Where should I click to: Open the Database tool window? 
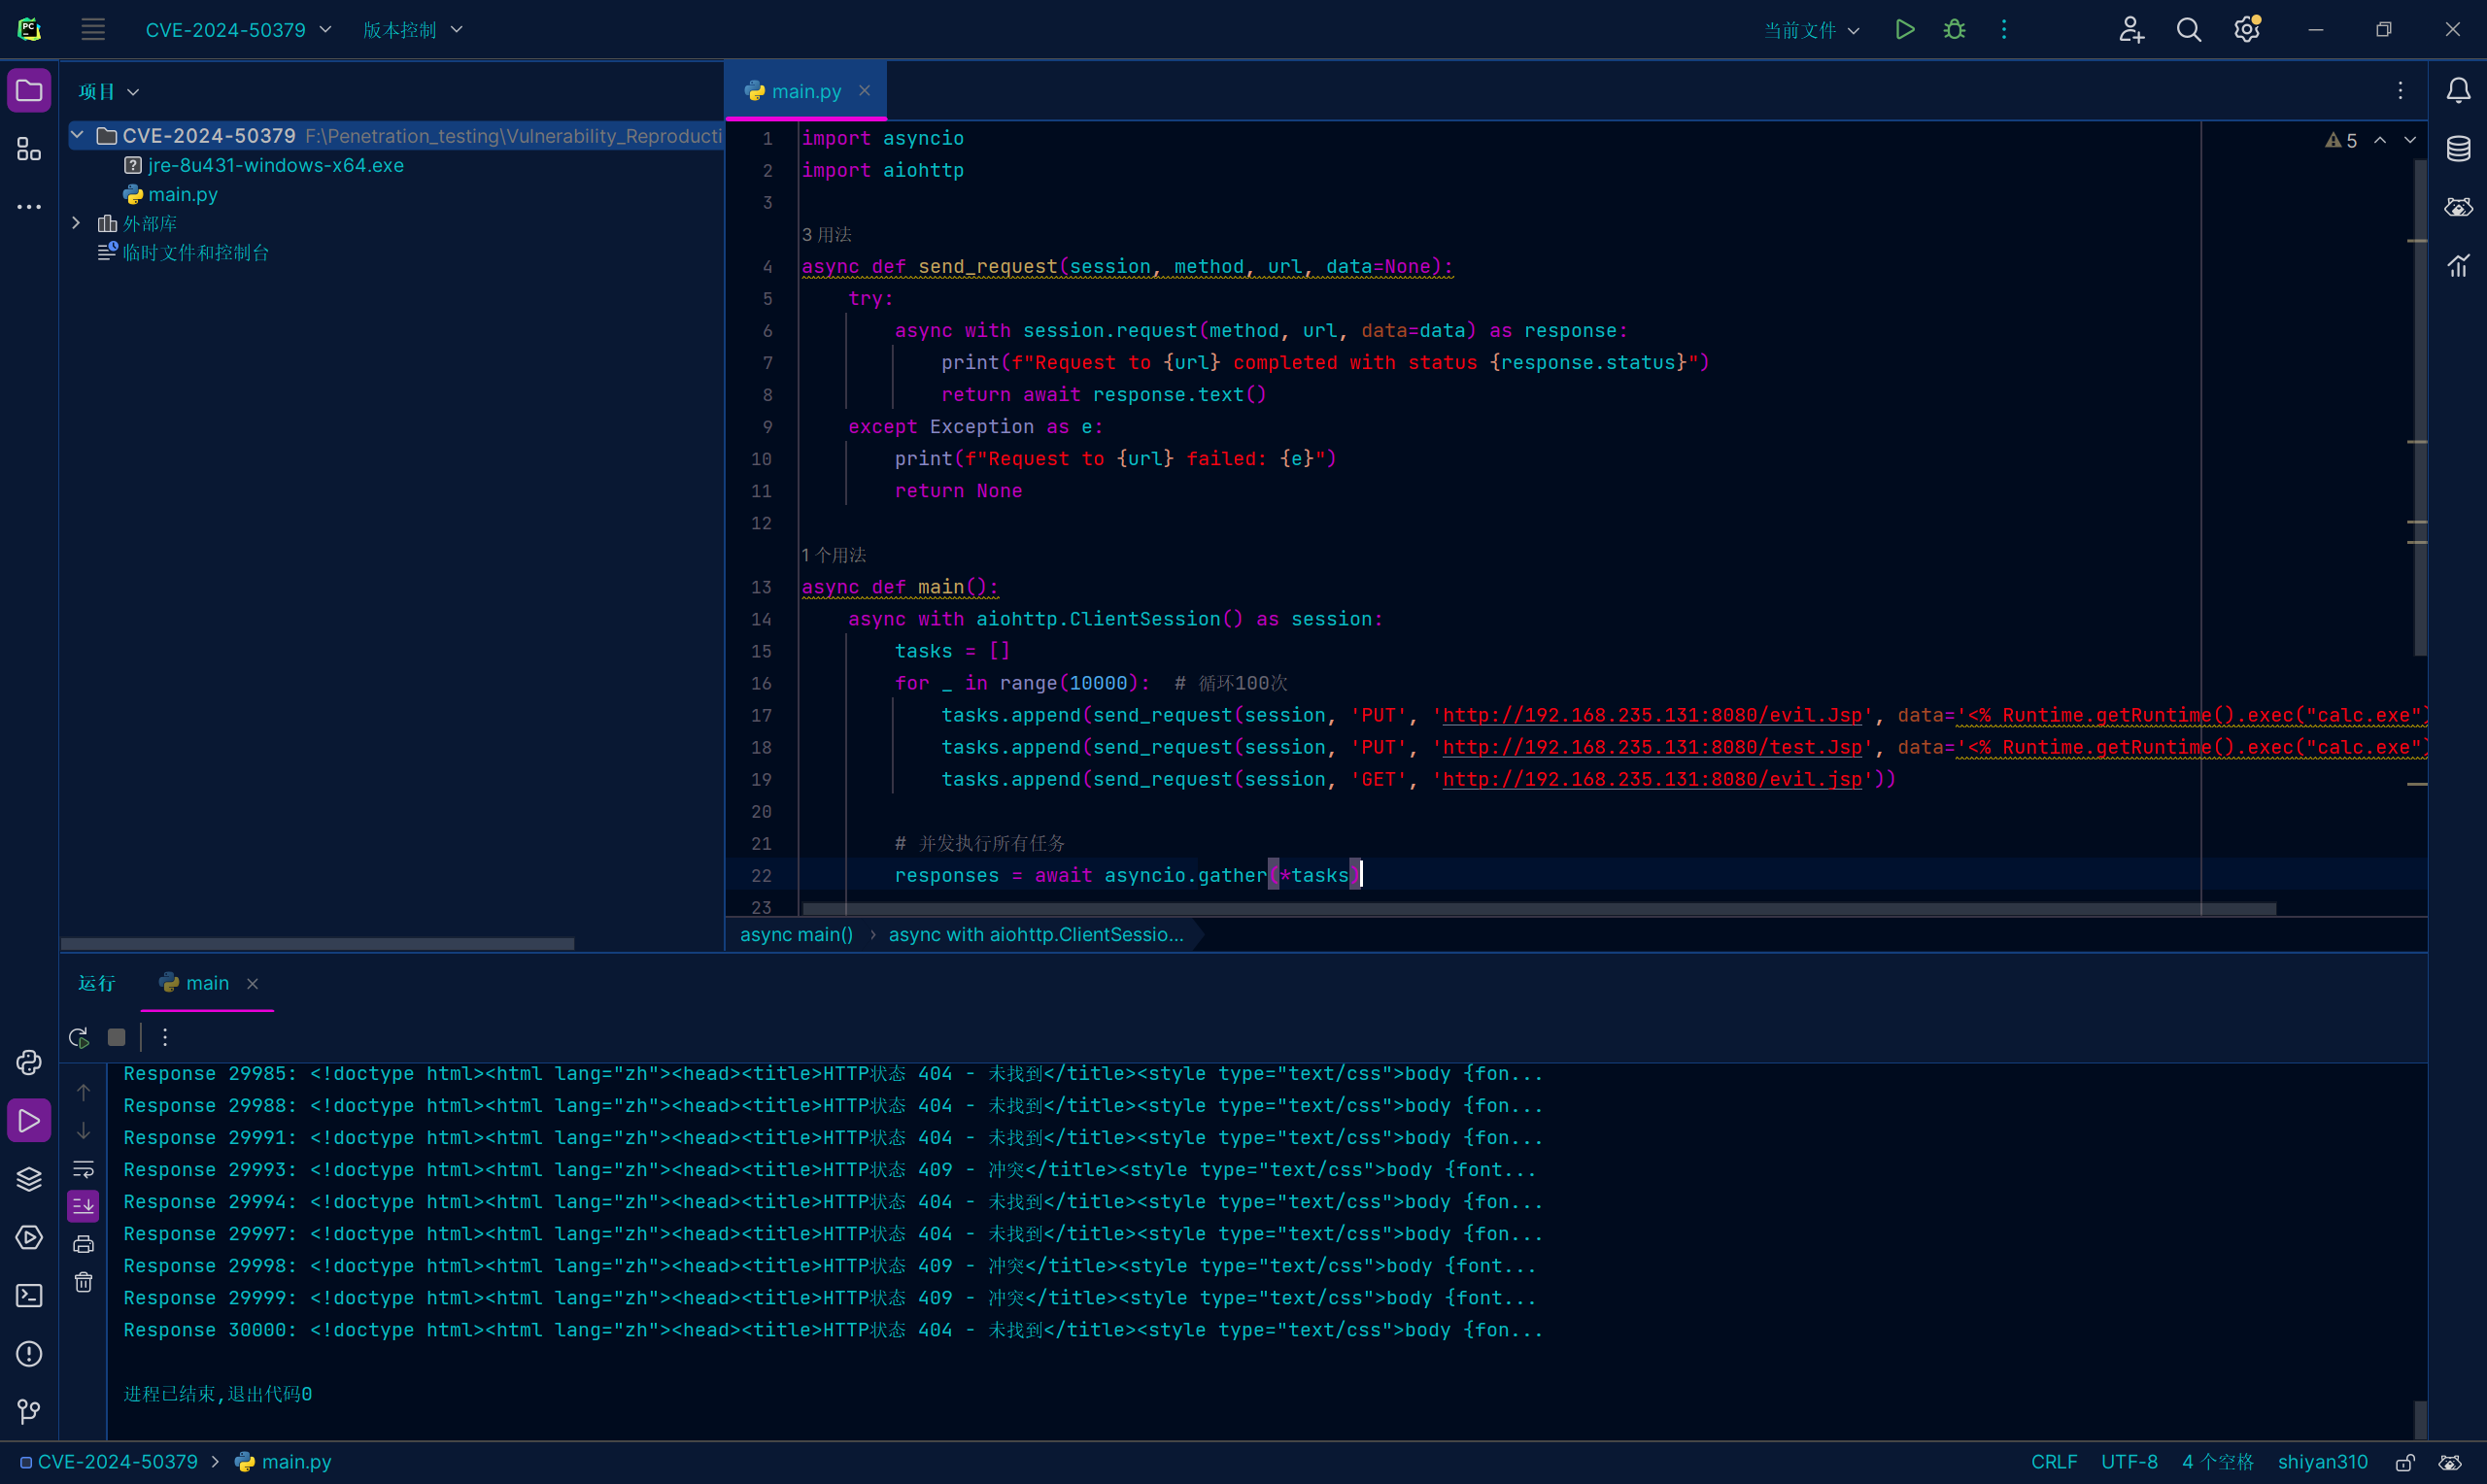(2458, 149)
